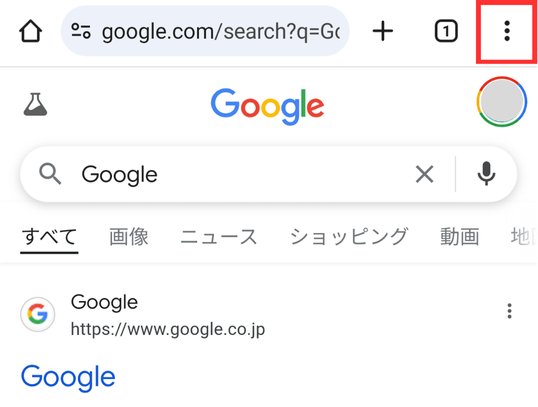Select the すべて tab

click(49, 237)
